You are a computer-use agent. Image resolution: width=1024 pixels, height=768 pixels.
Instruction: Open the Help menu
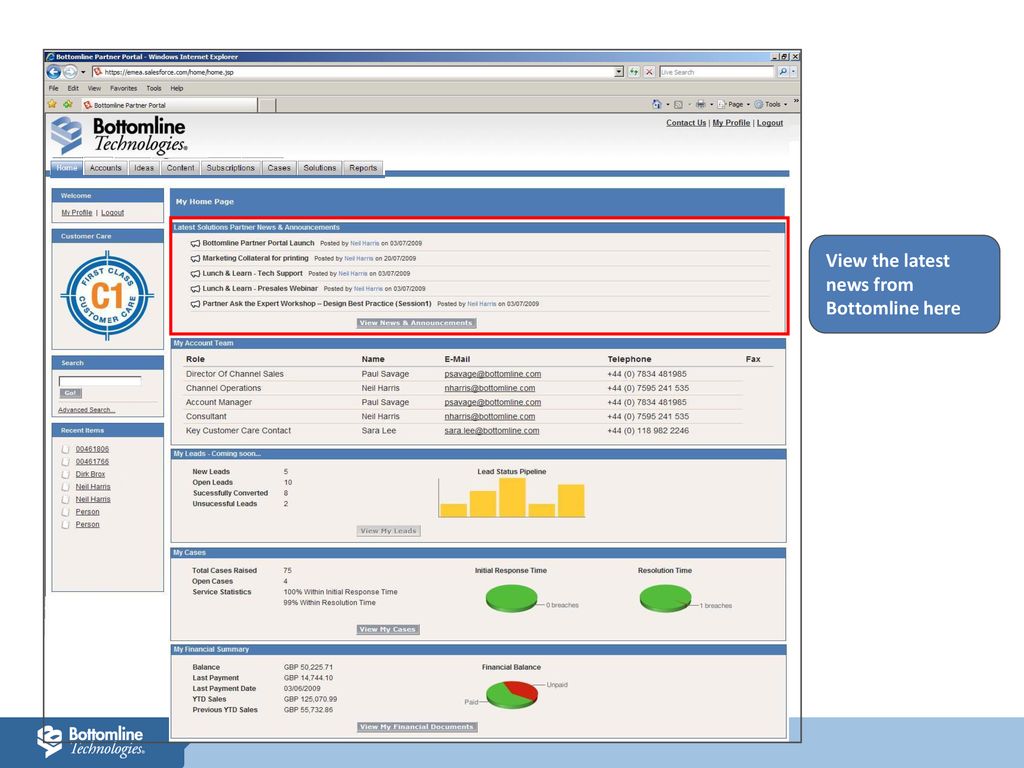coord(177,88)
